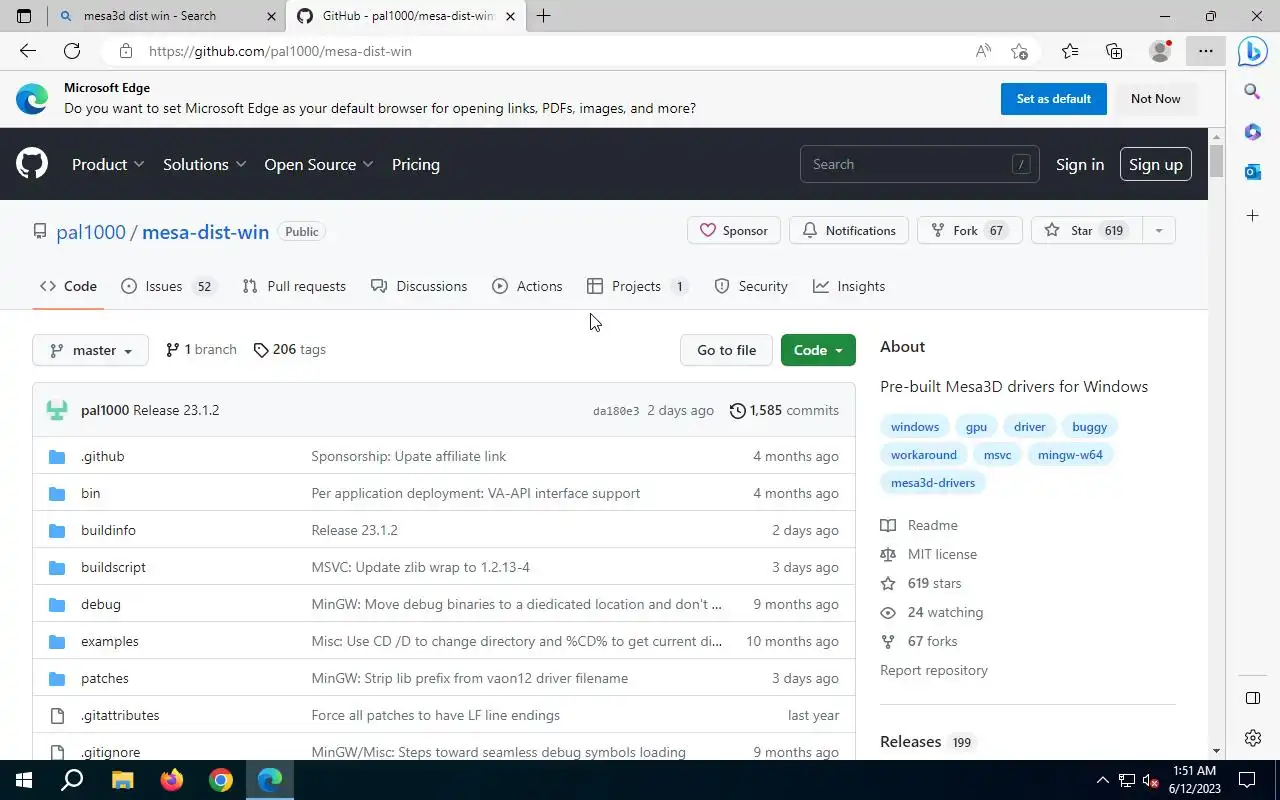
Task: Click Set as default button
Action: pos(1054,99)
